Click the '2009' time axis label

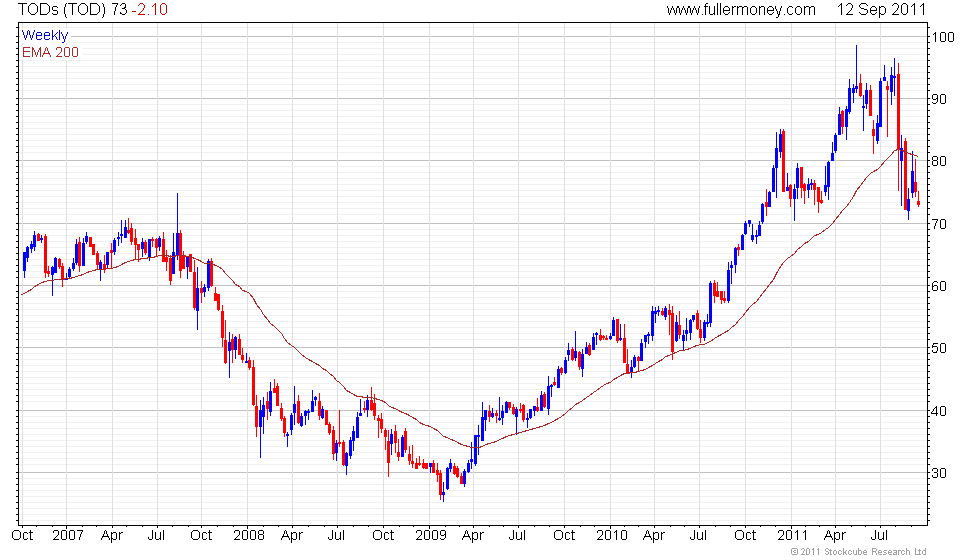click(x=431, y=536)
